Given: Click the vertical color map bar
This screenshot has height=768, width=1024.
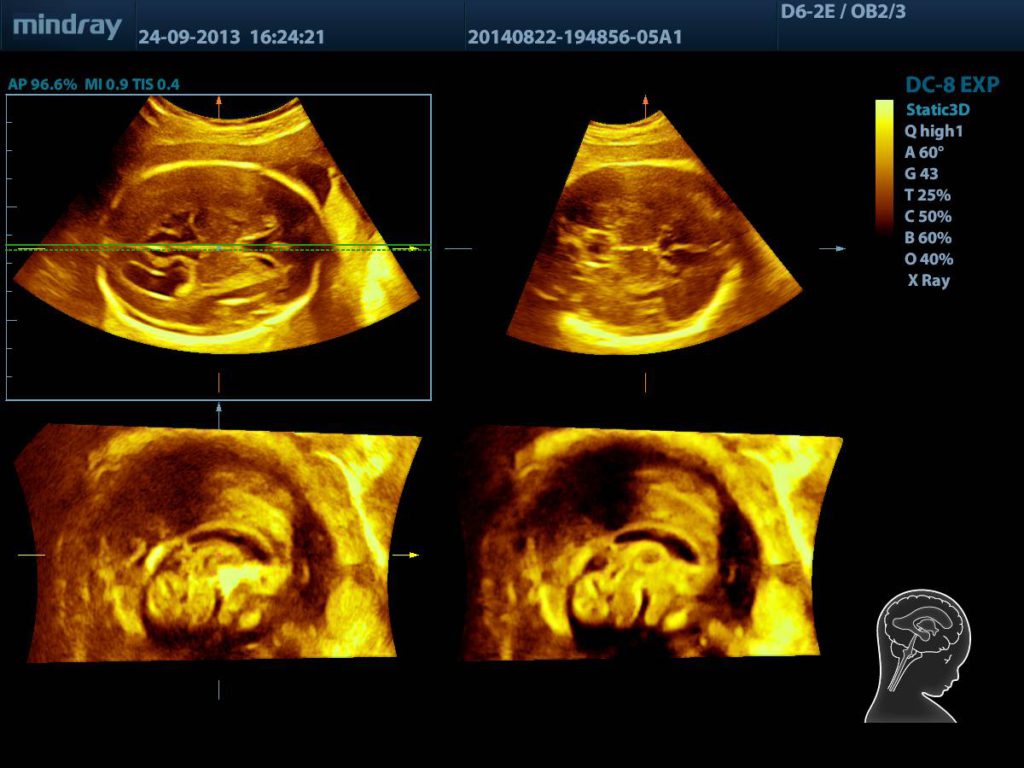Looking at the screenshot, I should 884,165.
